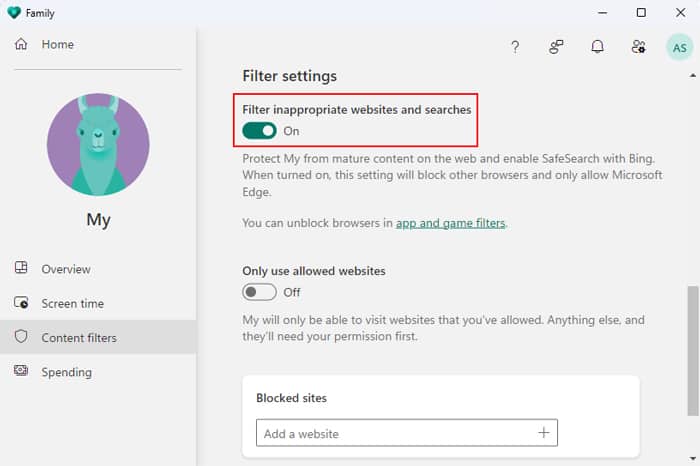Screen dimensions: 700x466
Task: Click the scroll down arrow
Action: (692, 458)
